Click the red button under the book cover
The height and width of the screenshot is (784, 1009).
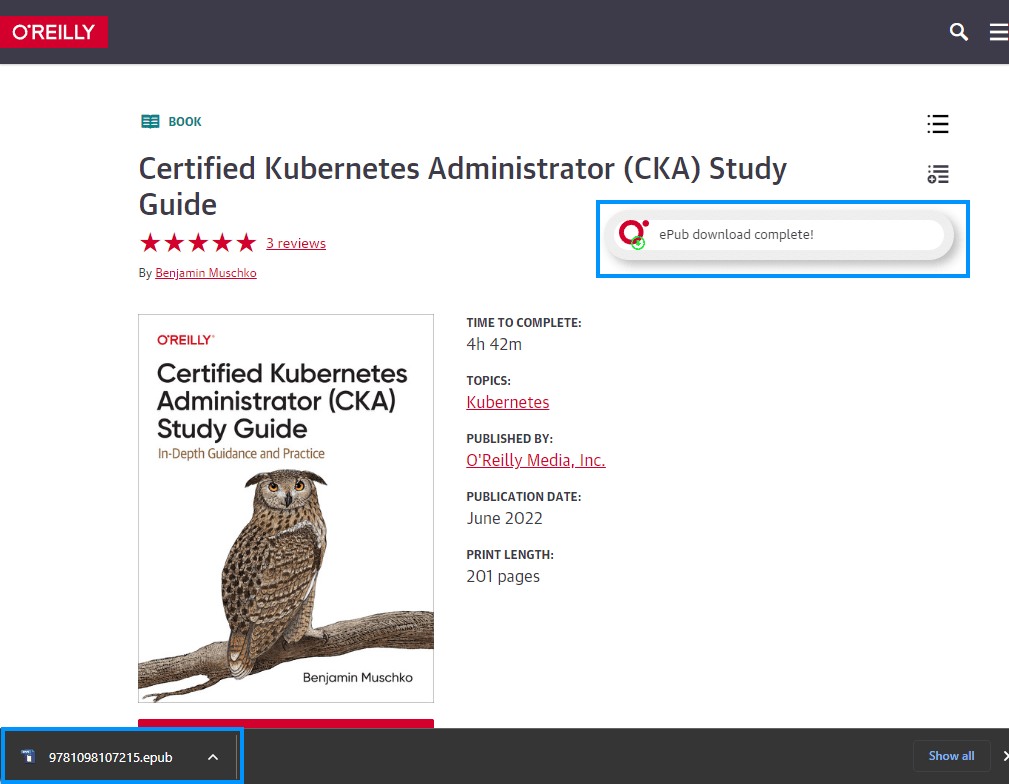coord(286,723)
